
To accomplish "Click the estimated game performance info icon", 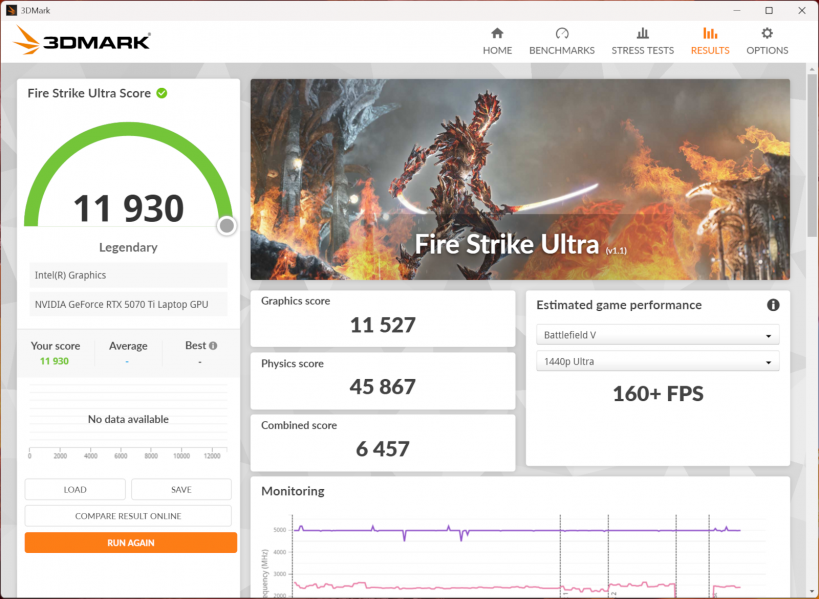I will pyautogui.click(x=772, y=305).
